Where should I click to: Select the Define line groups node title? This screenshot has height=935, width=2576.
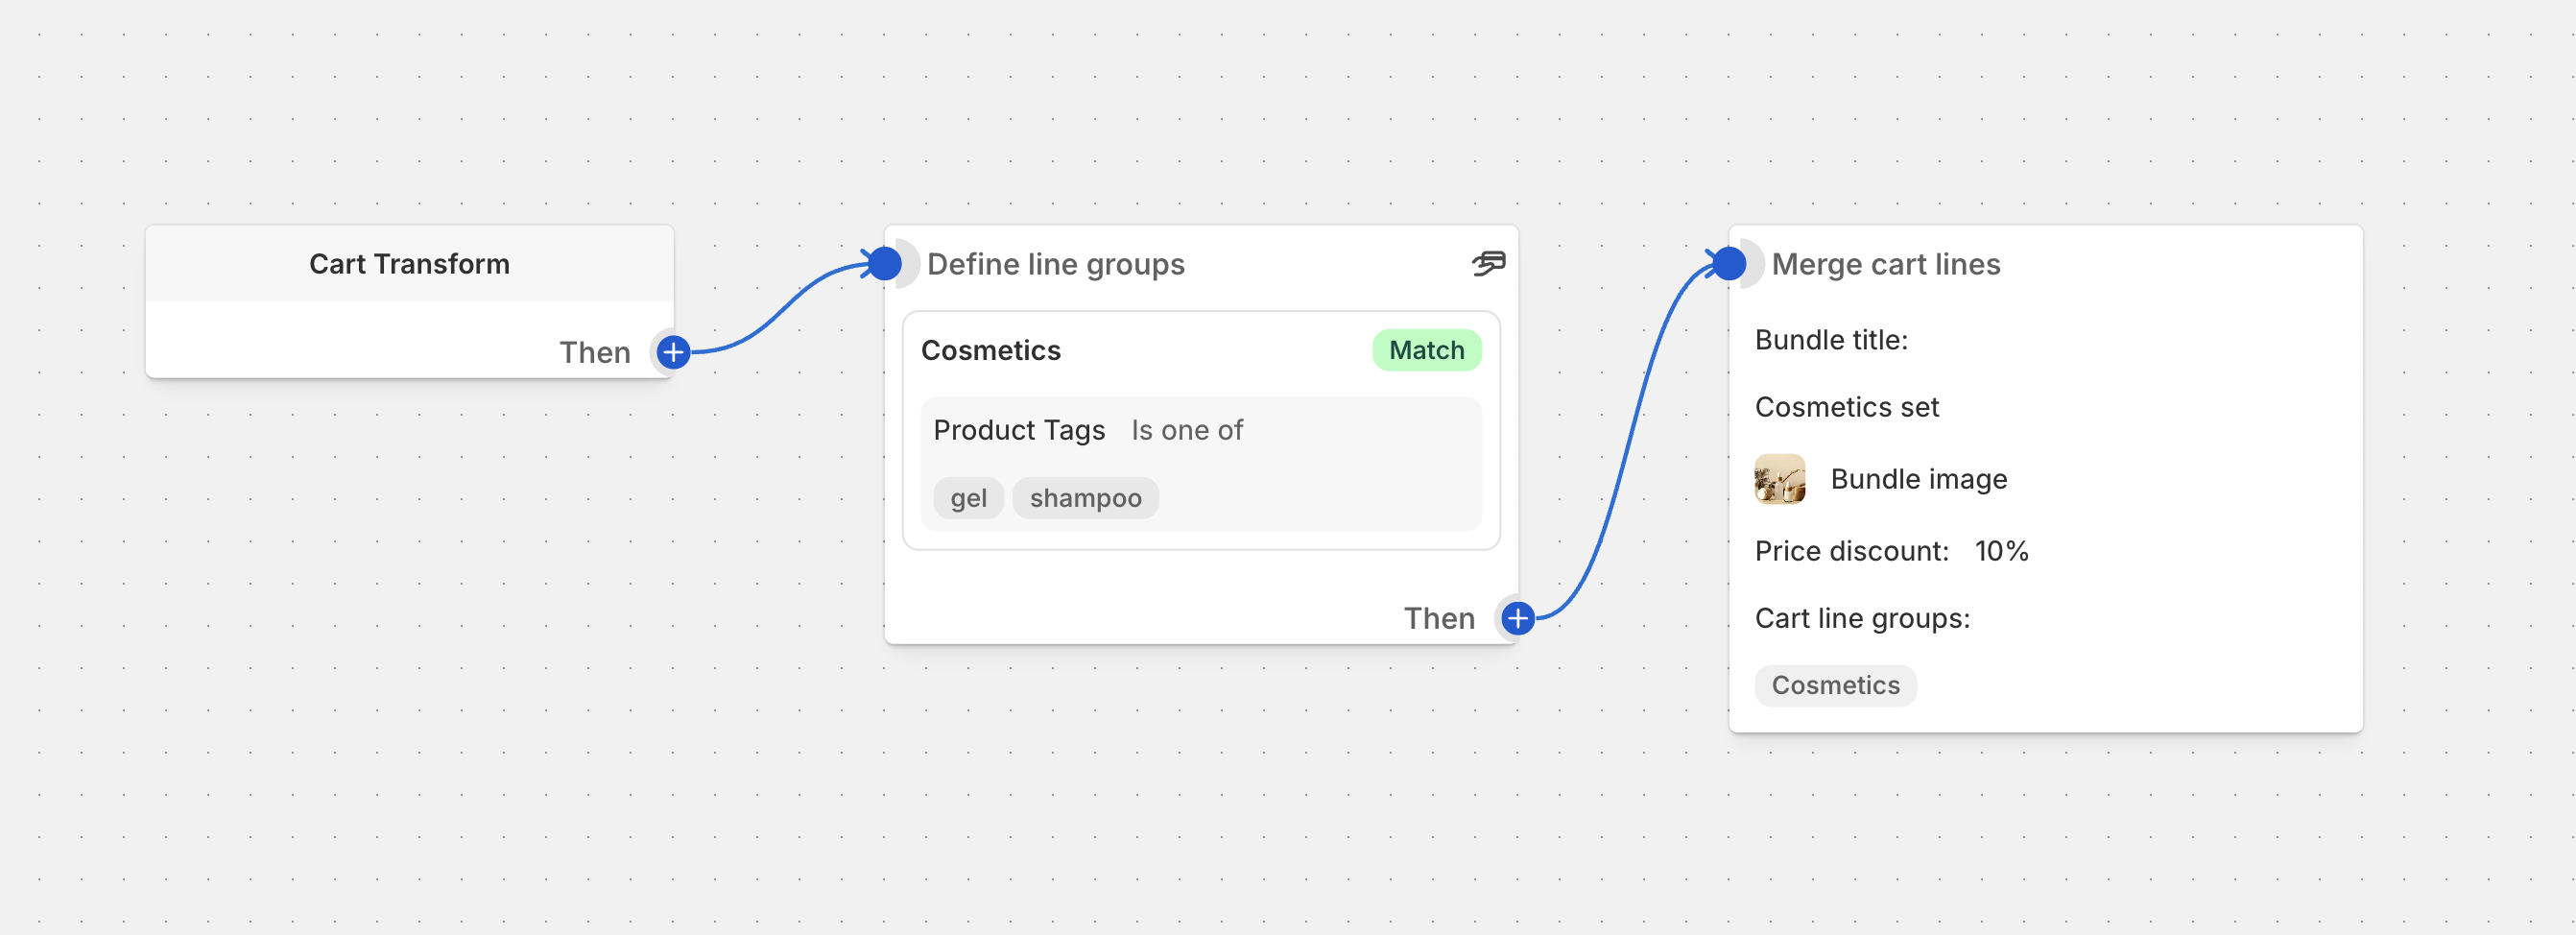1055,264
